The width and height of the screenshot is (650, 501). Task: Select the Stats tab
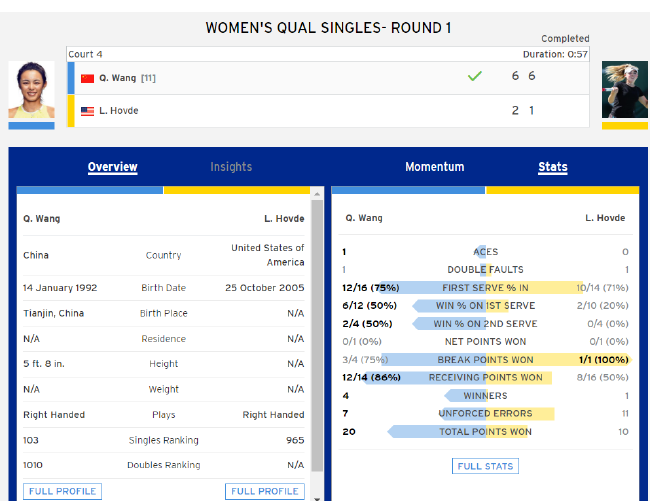[x=553, y=167]
